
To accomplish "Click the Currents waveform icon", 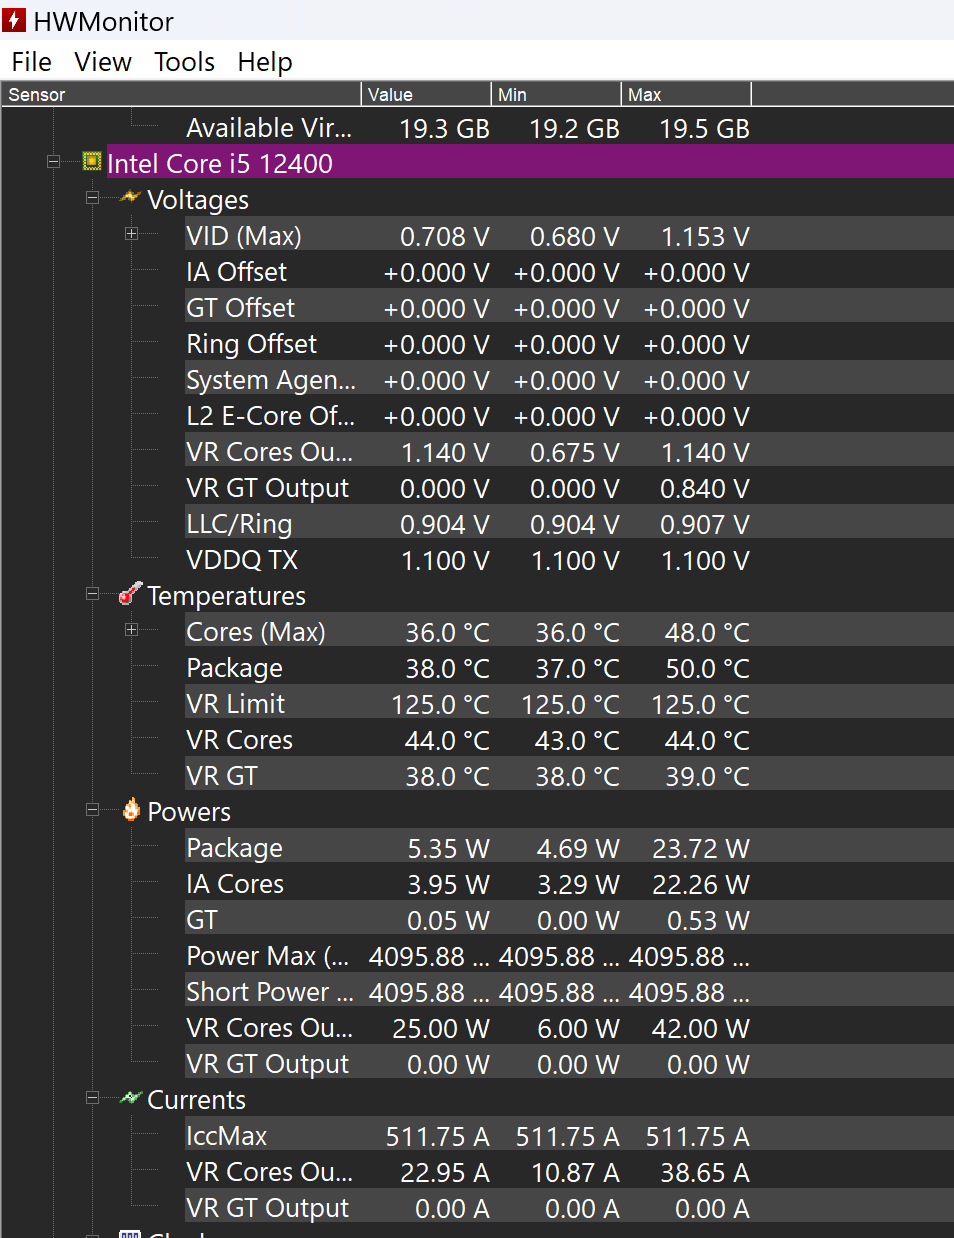I will coord(130,1097).
